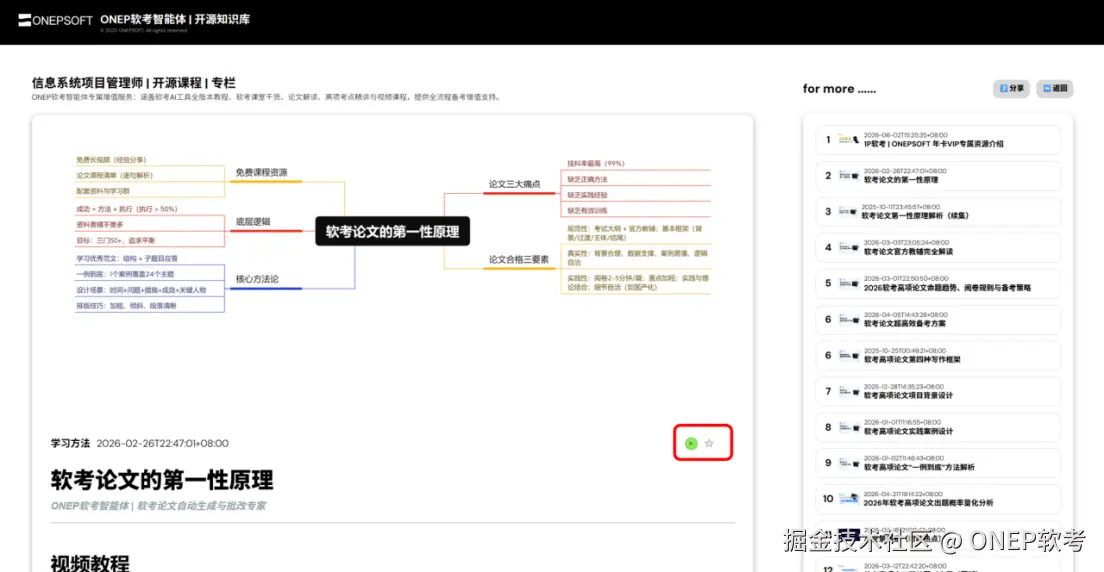This screenshot has width=1104, height=572.
Task: Toggle the star favorite icon
Action: click(709, 443)
